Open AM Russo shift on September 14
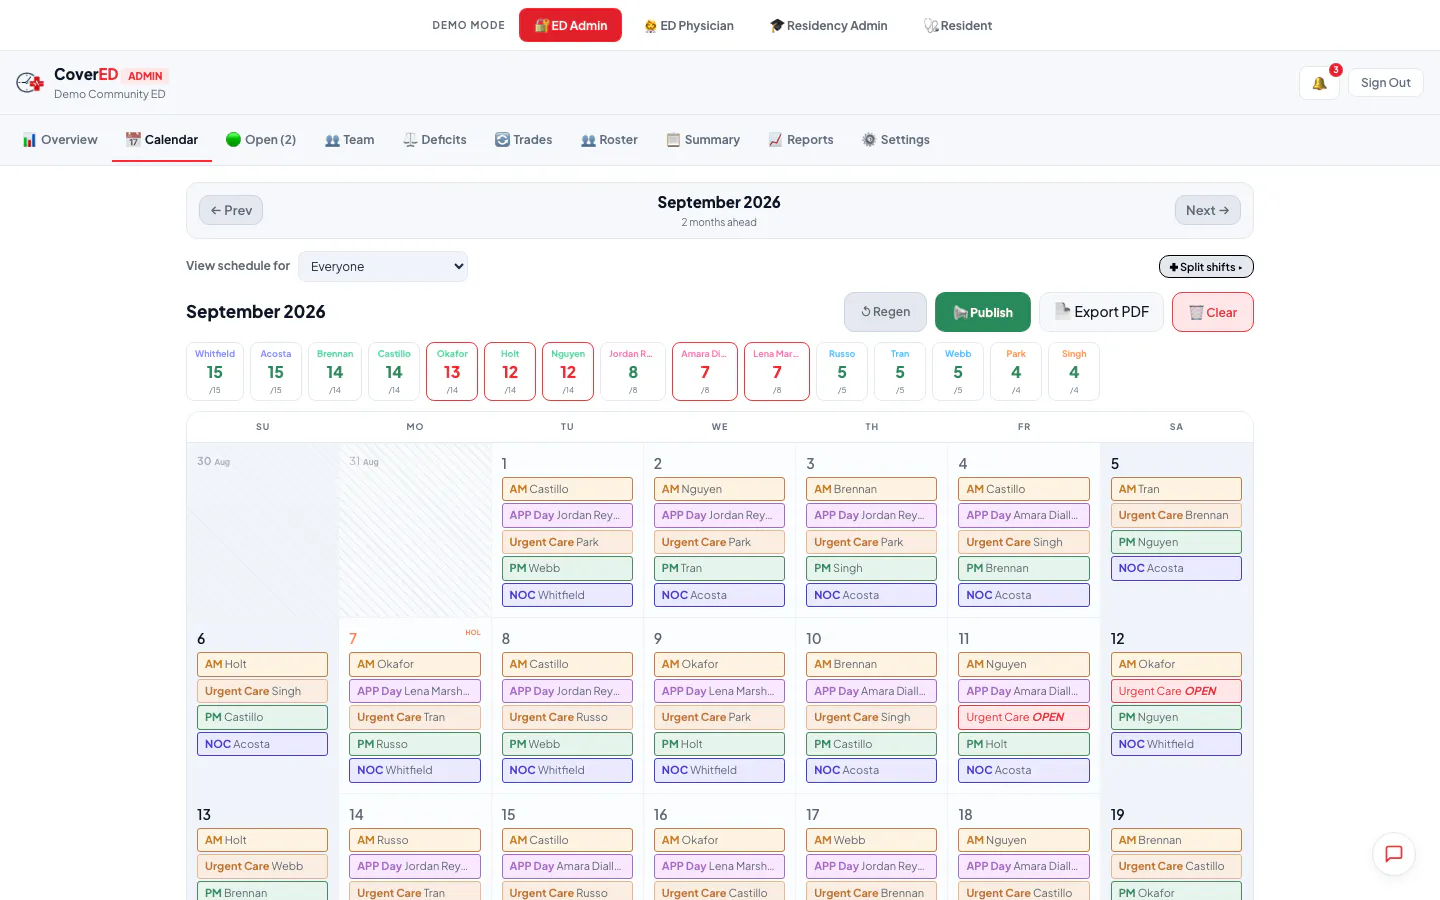 point(415,840)
